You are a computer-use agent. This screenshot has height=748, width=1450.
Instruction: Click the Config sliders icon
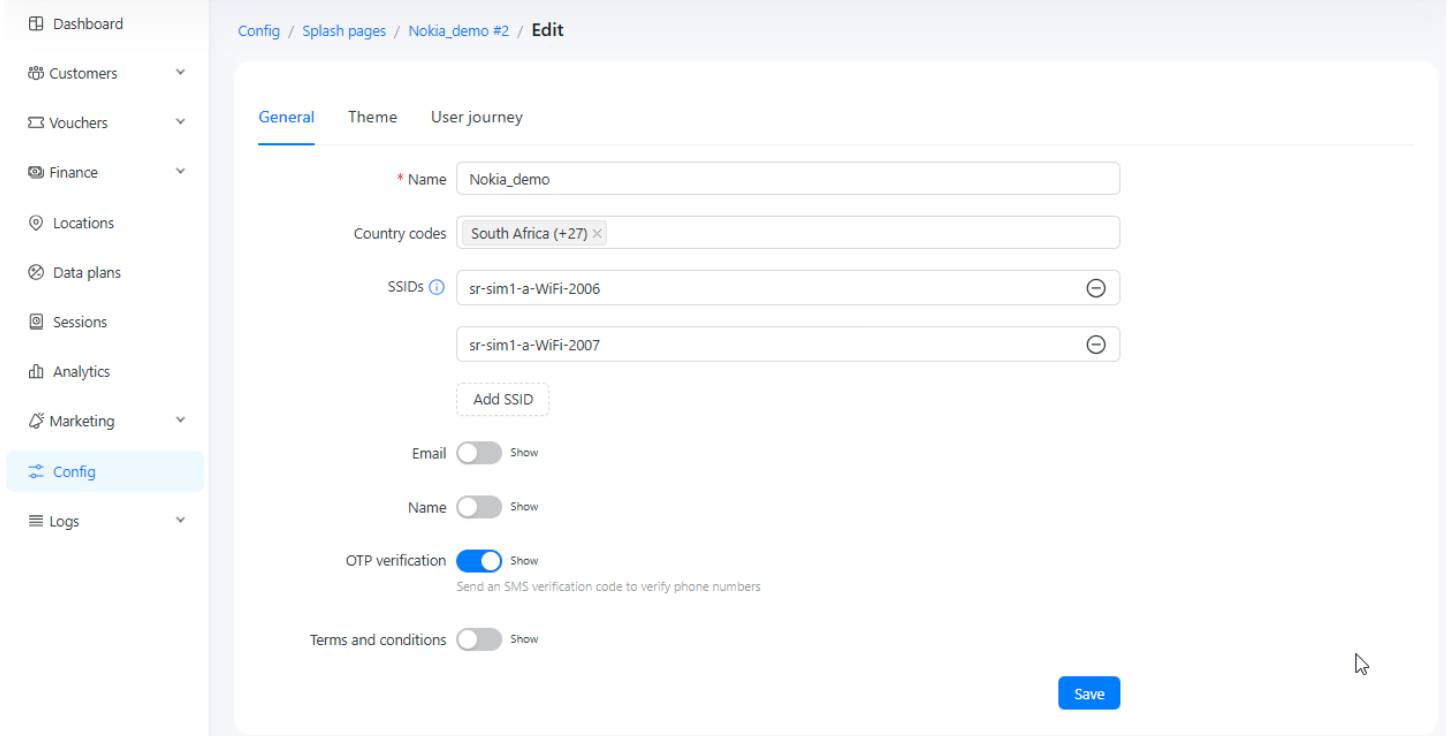coord(37,471)
